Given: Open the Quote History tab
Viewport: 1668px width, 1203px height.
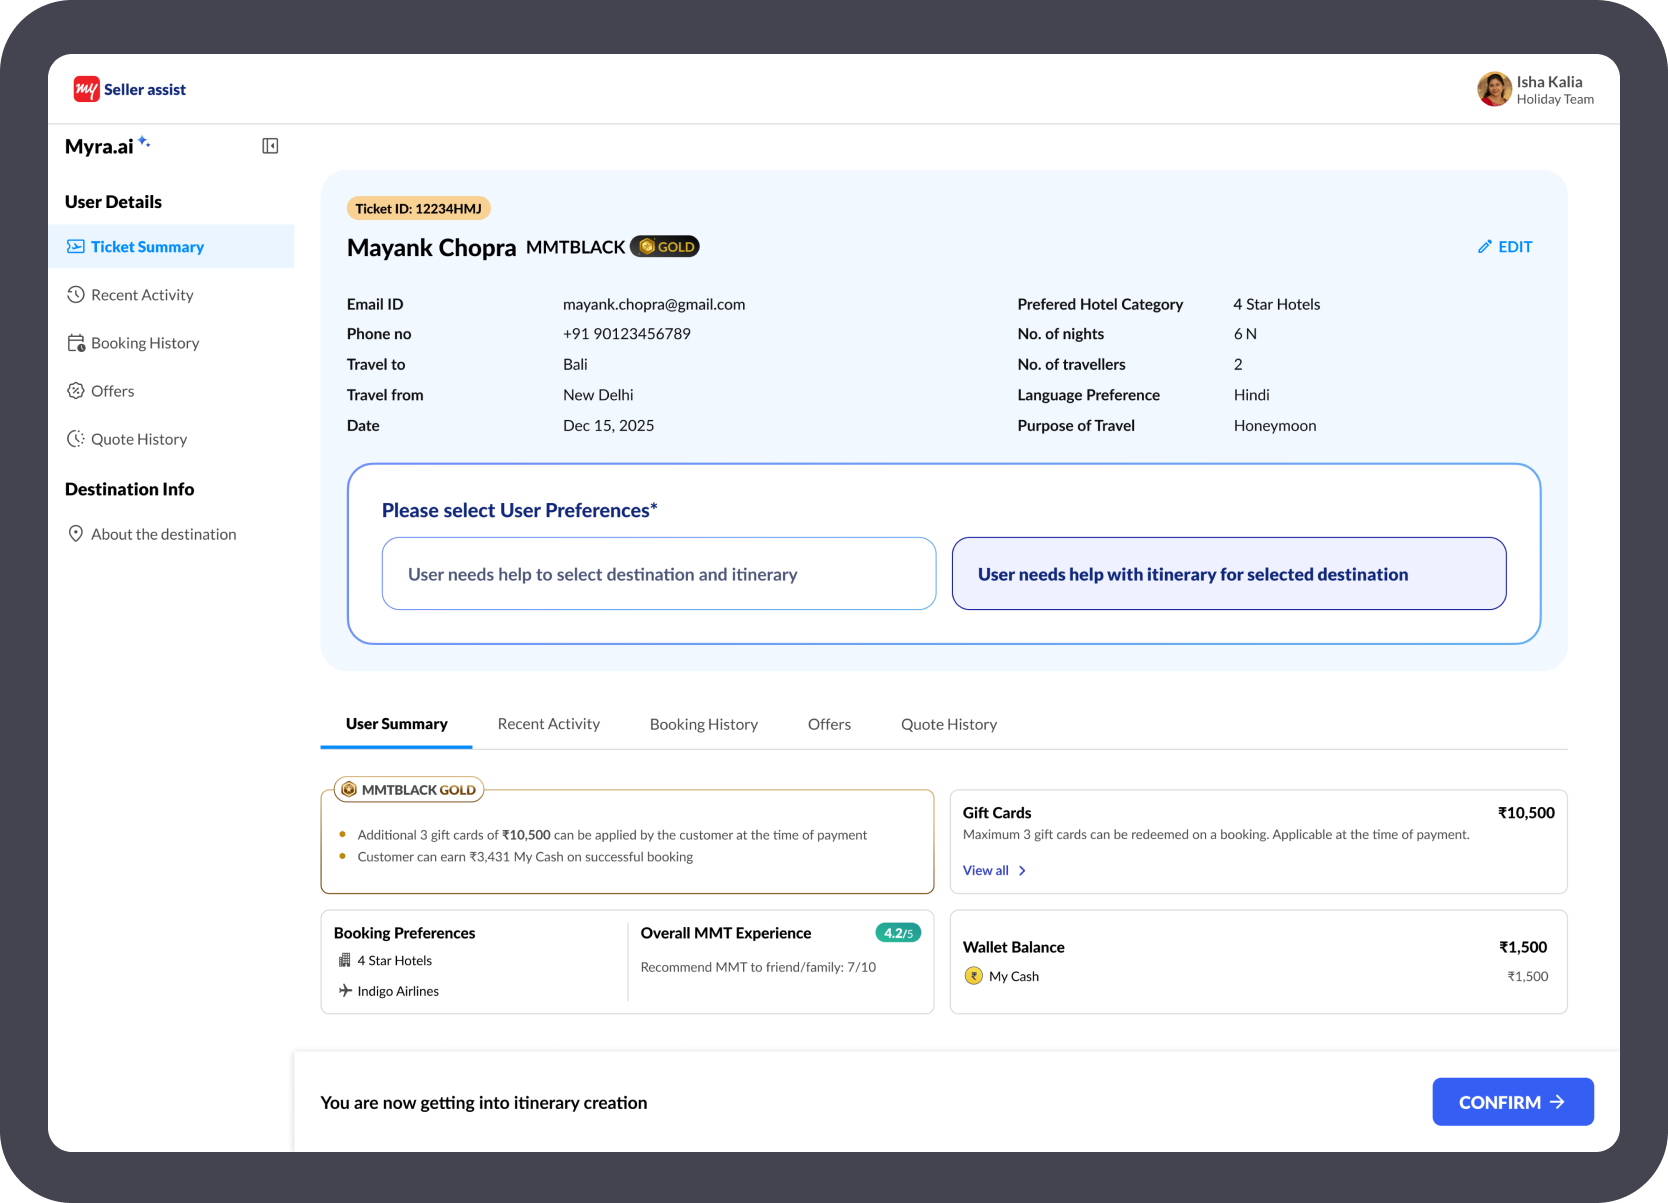Looking at the screenshot, I should [949, 724].
